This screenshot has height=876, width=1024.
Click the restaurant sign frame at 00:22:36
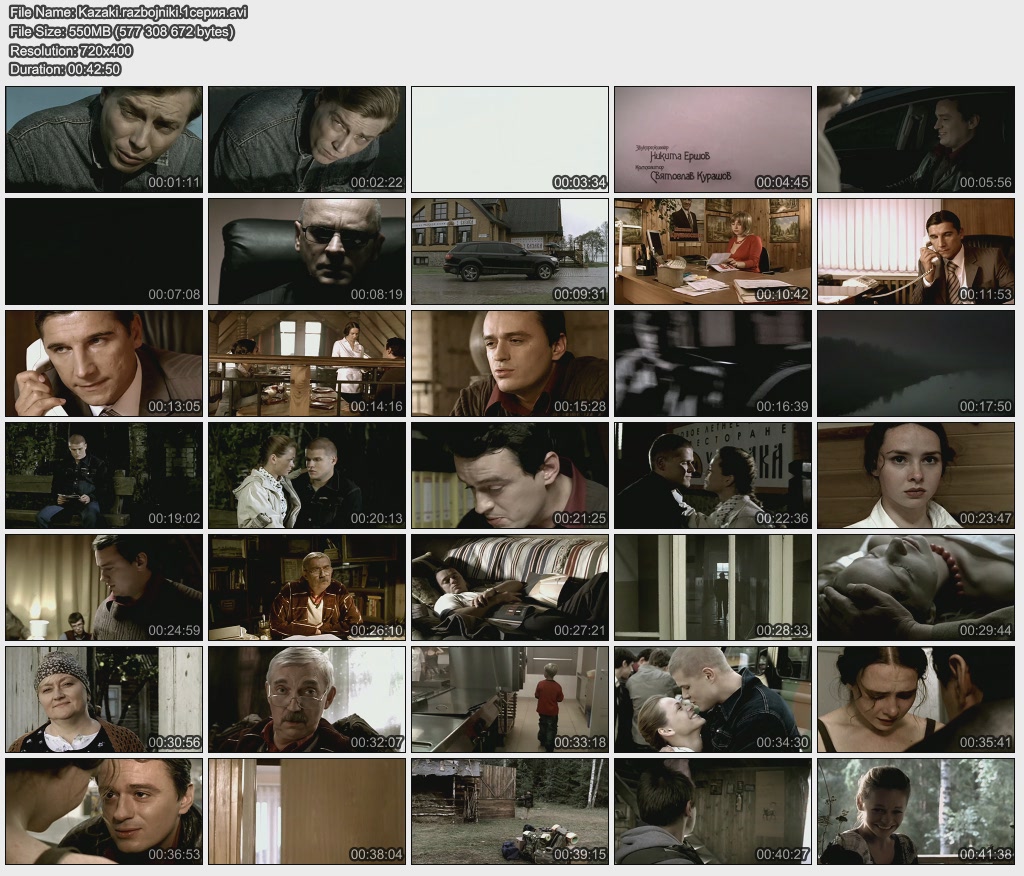[x=713, y=476]
